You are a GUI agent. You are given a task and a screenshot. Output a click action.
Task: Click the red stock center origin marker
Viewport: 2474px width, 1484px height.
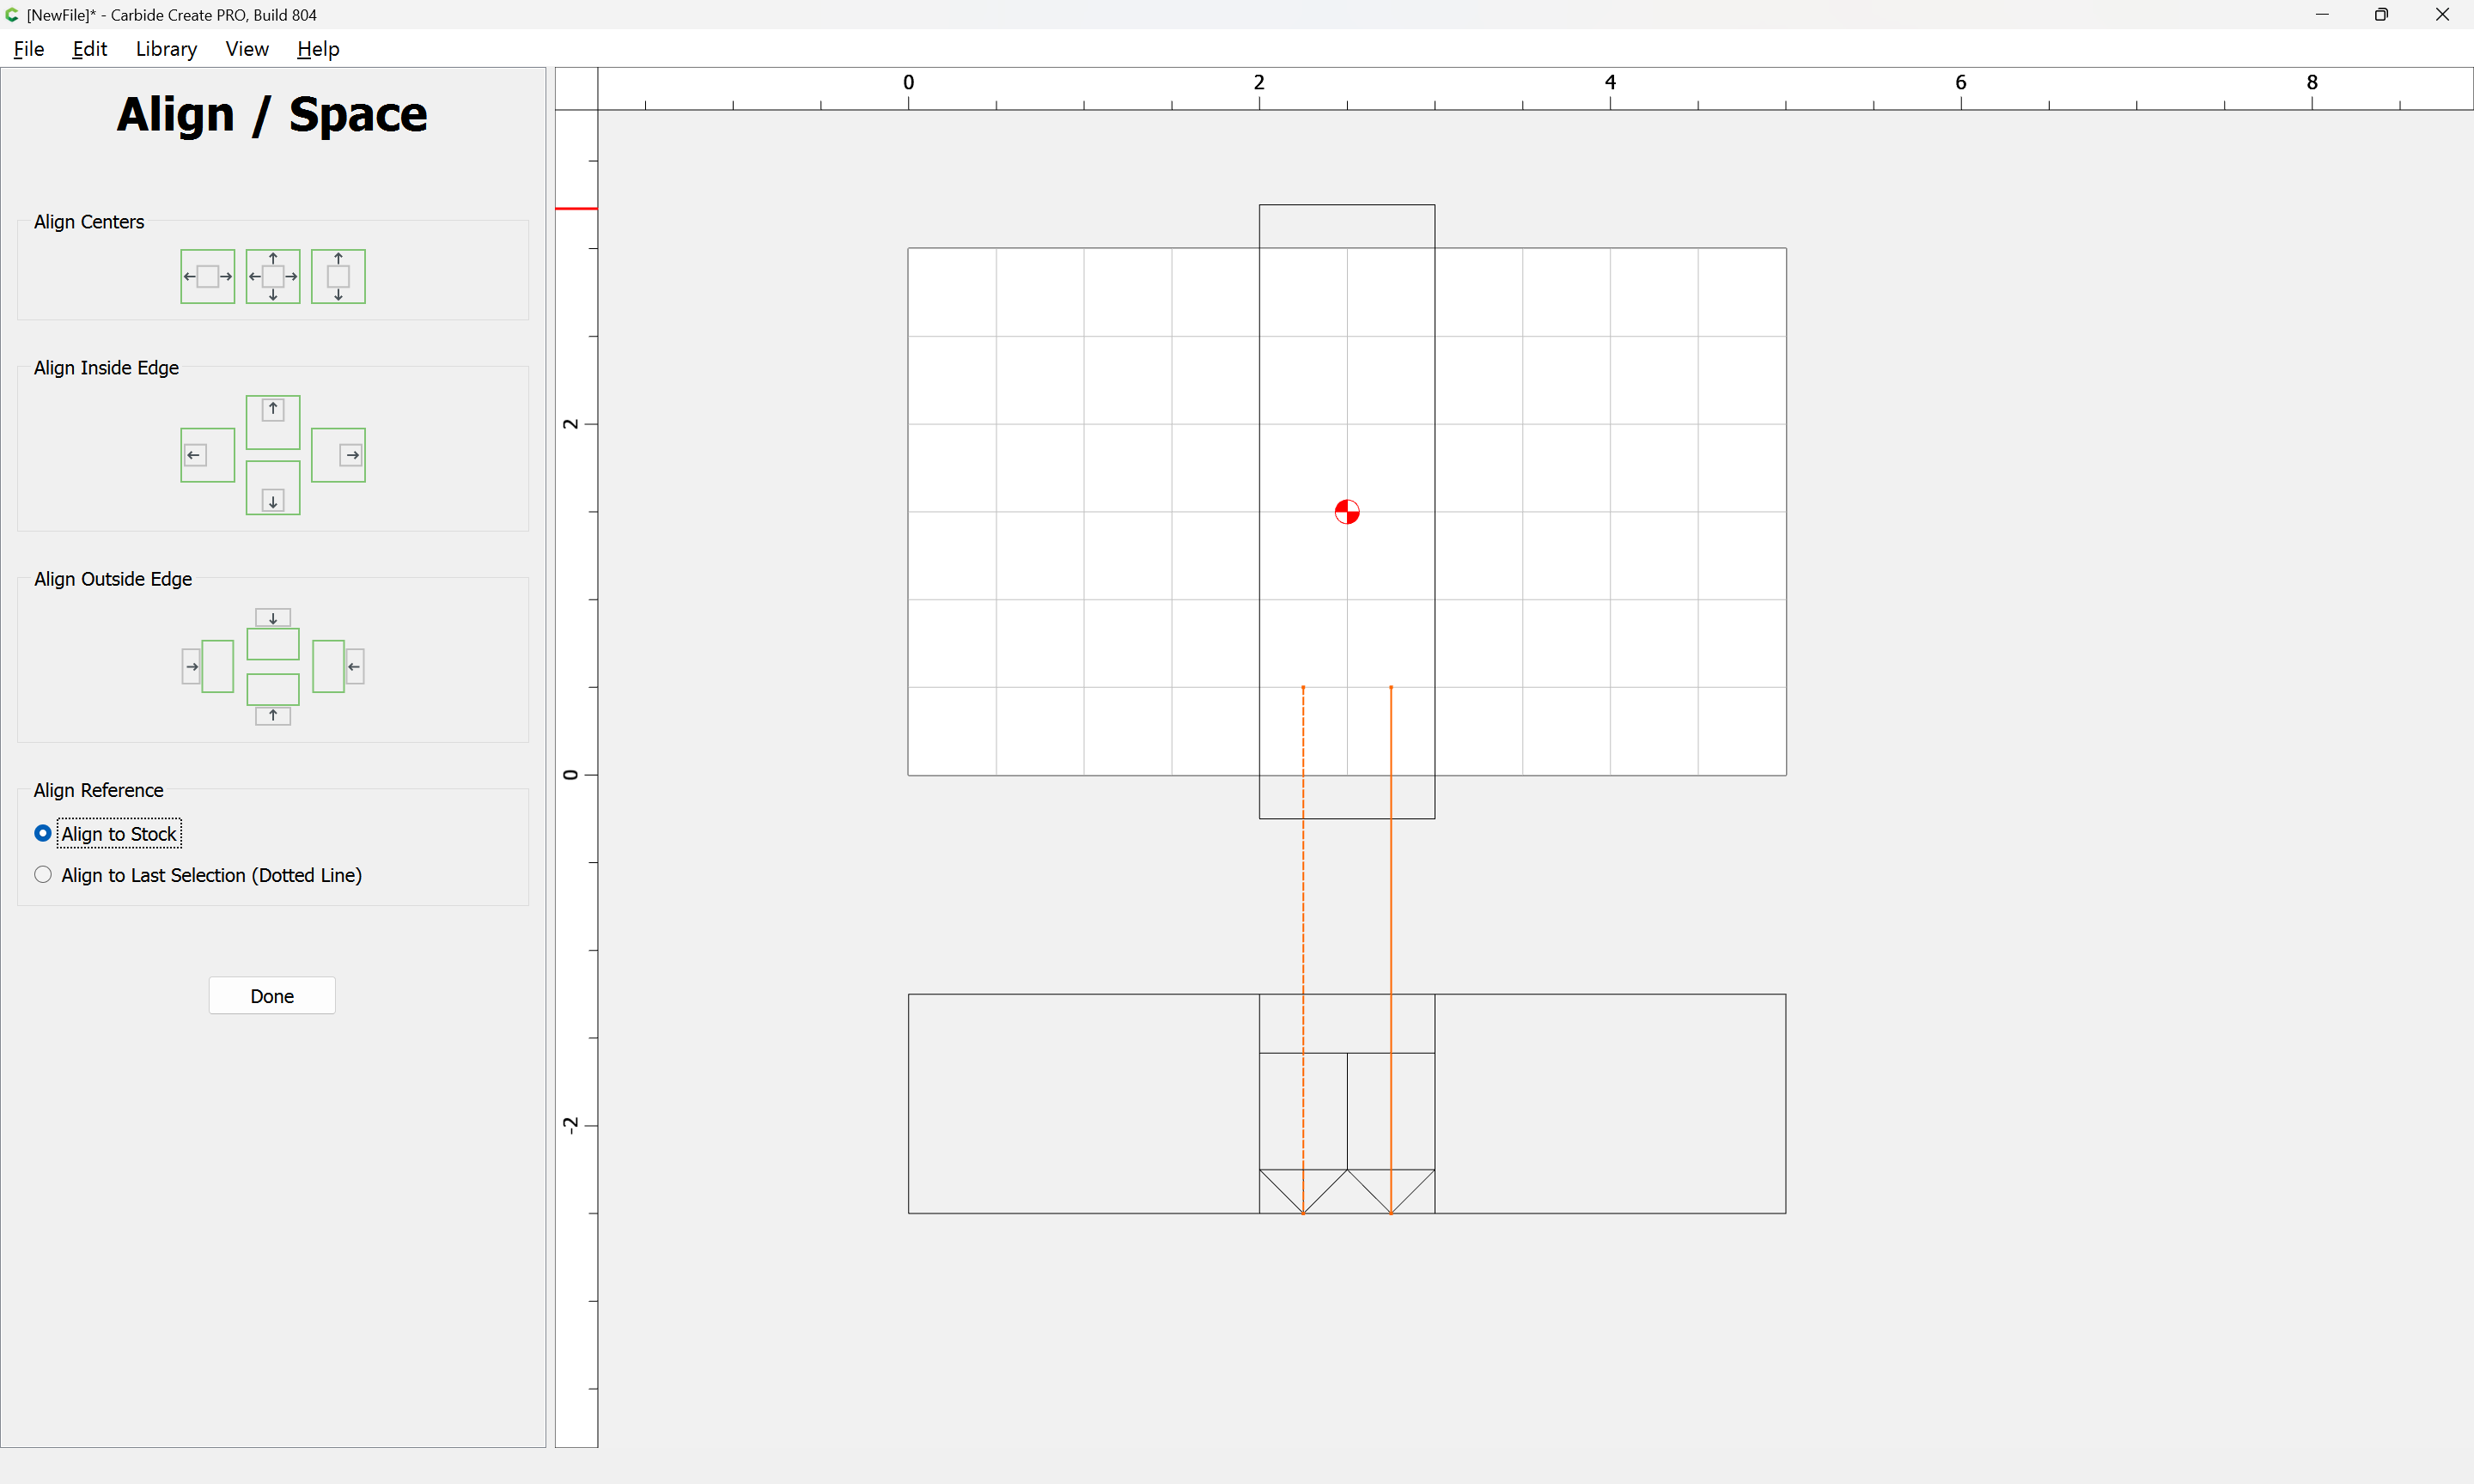pyautogui.click(x=1347, y=512)
